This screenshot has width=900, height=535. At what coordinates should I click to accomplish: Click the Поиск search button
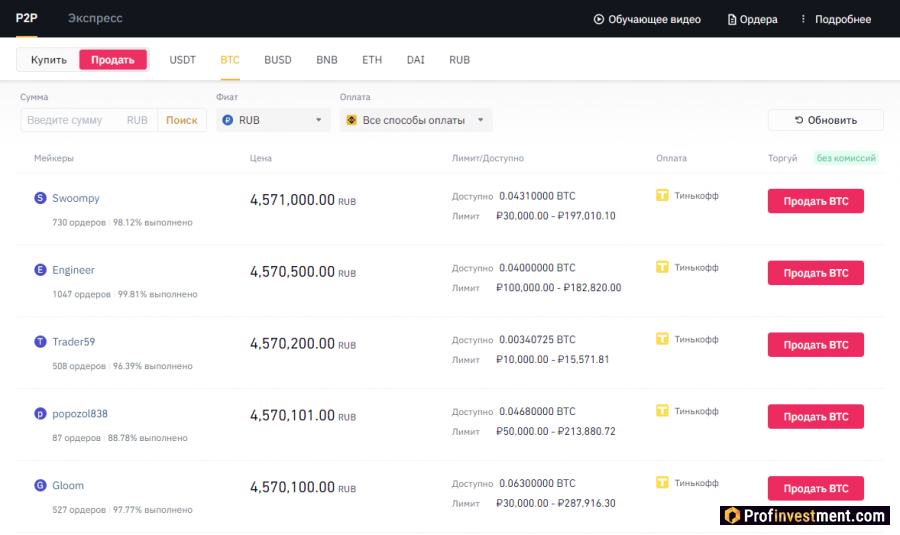182,120
